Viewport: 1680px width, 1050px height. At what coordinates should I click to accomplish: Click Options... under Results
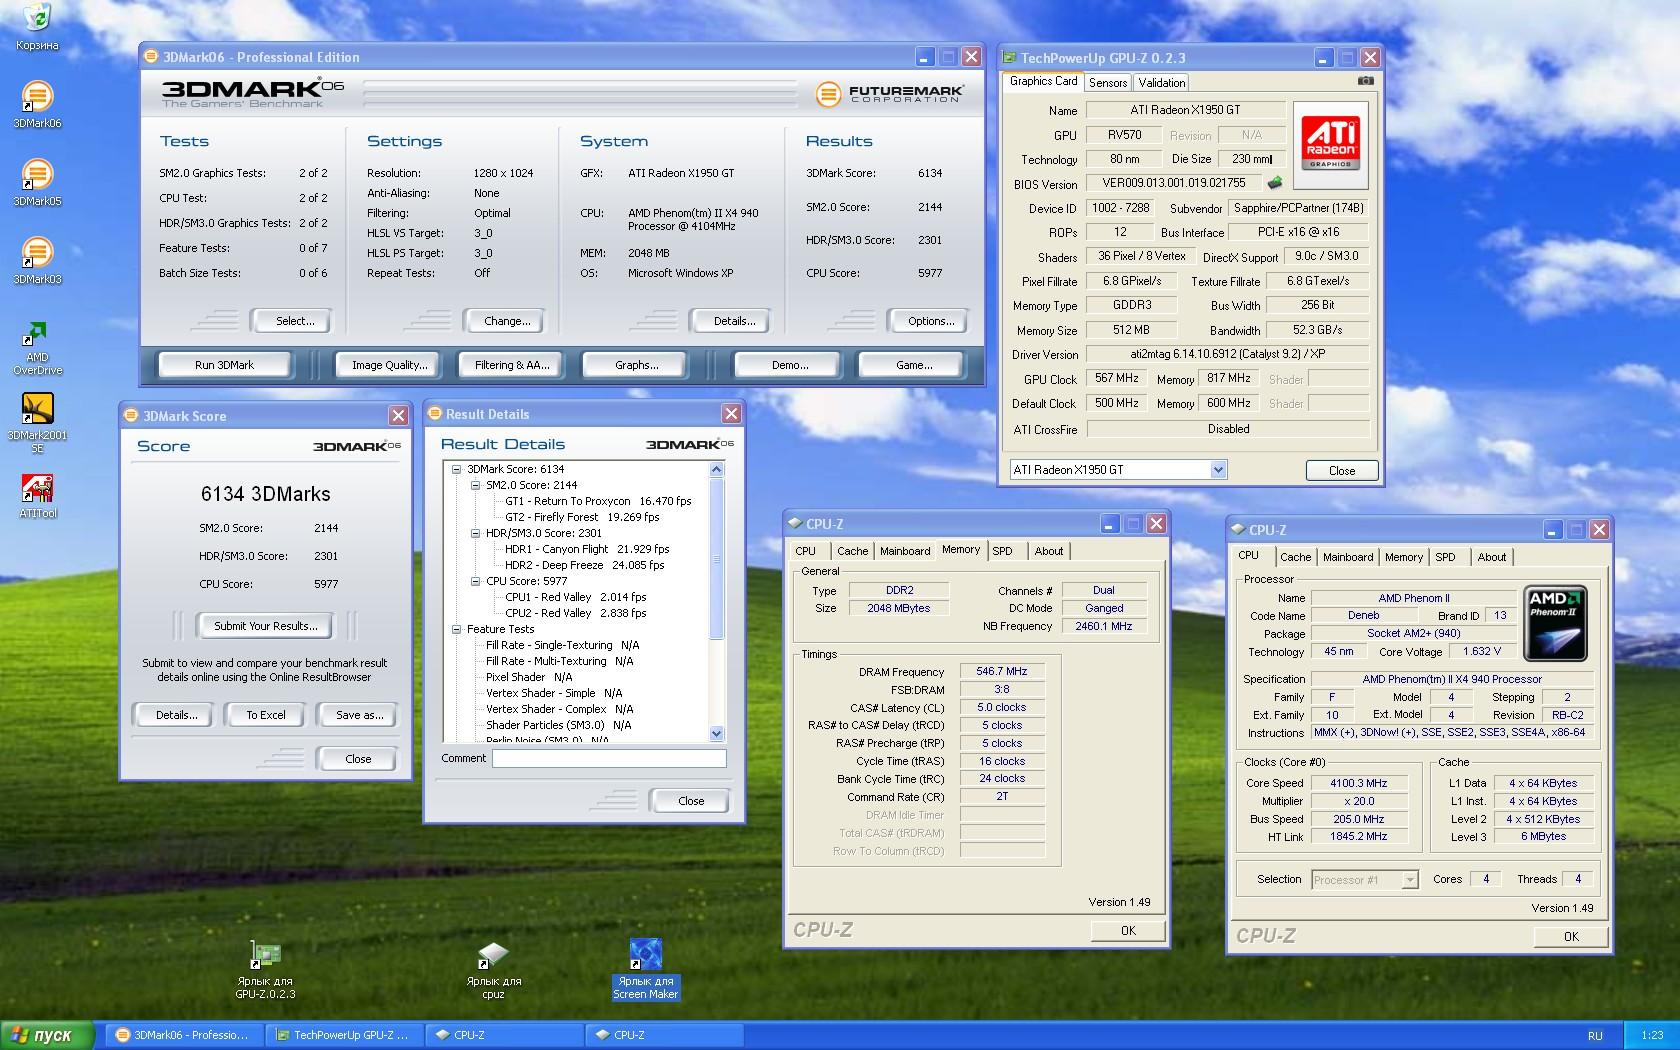coord(931,321)
